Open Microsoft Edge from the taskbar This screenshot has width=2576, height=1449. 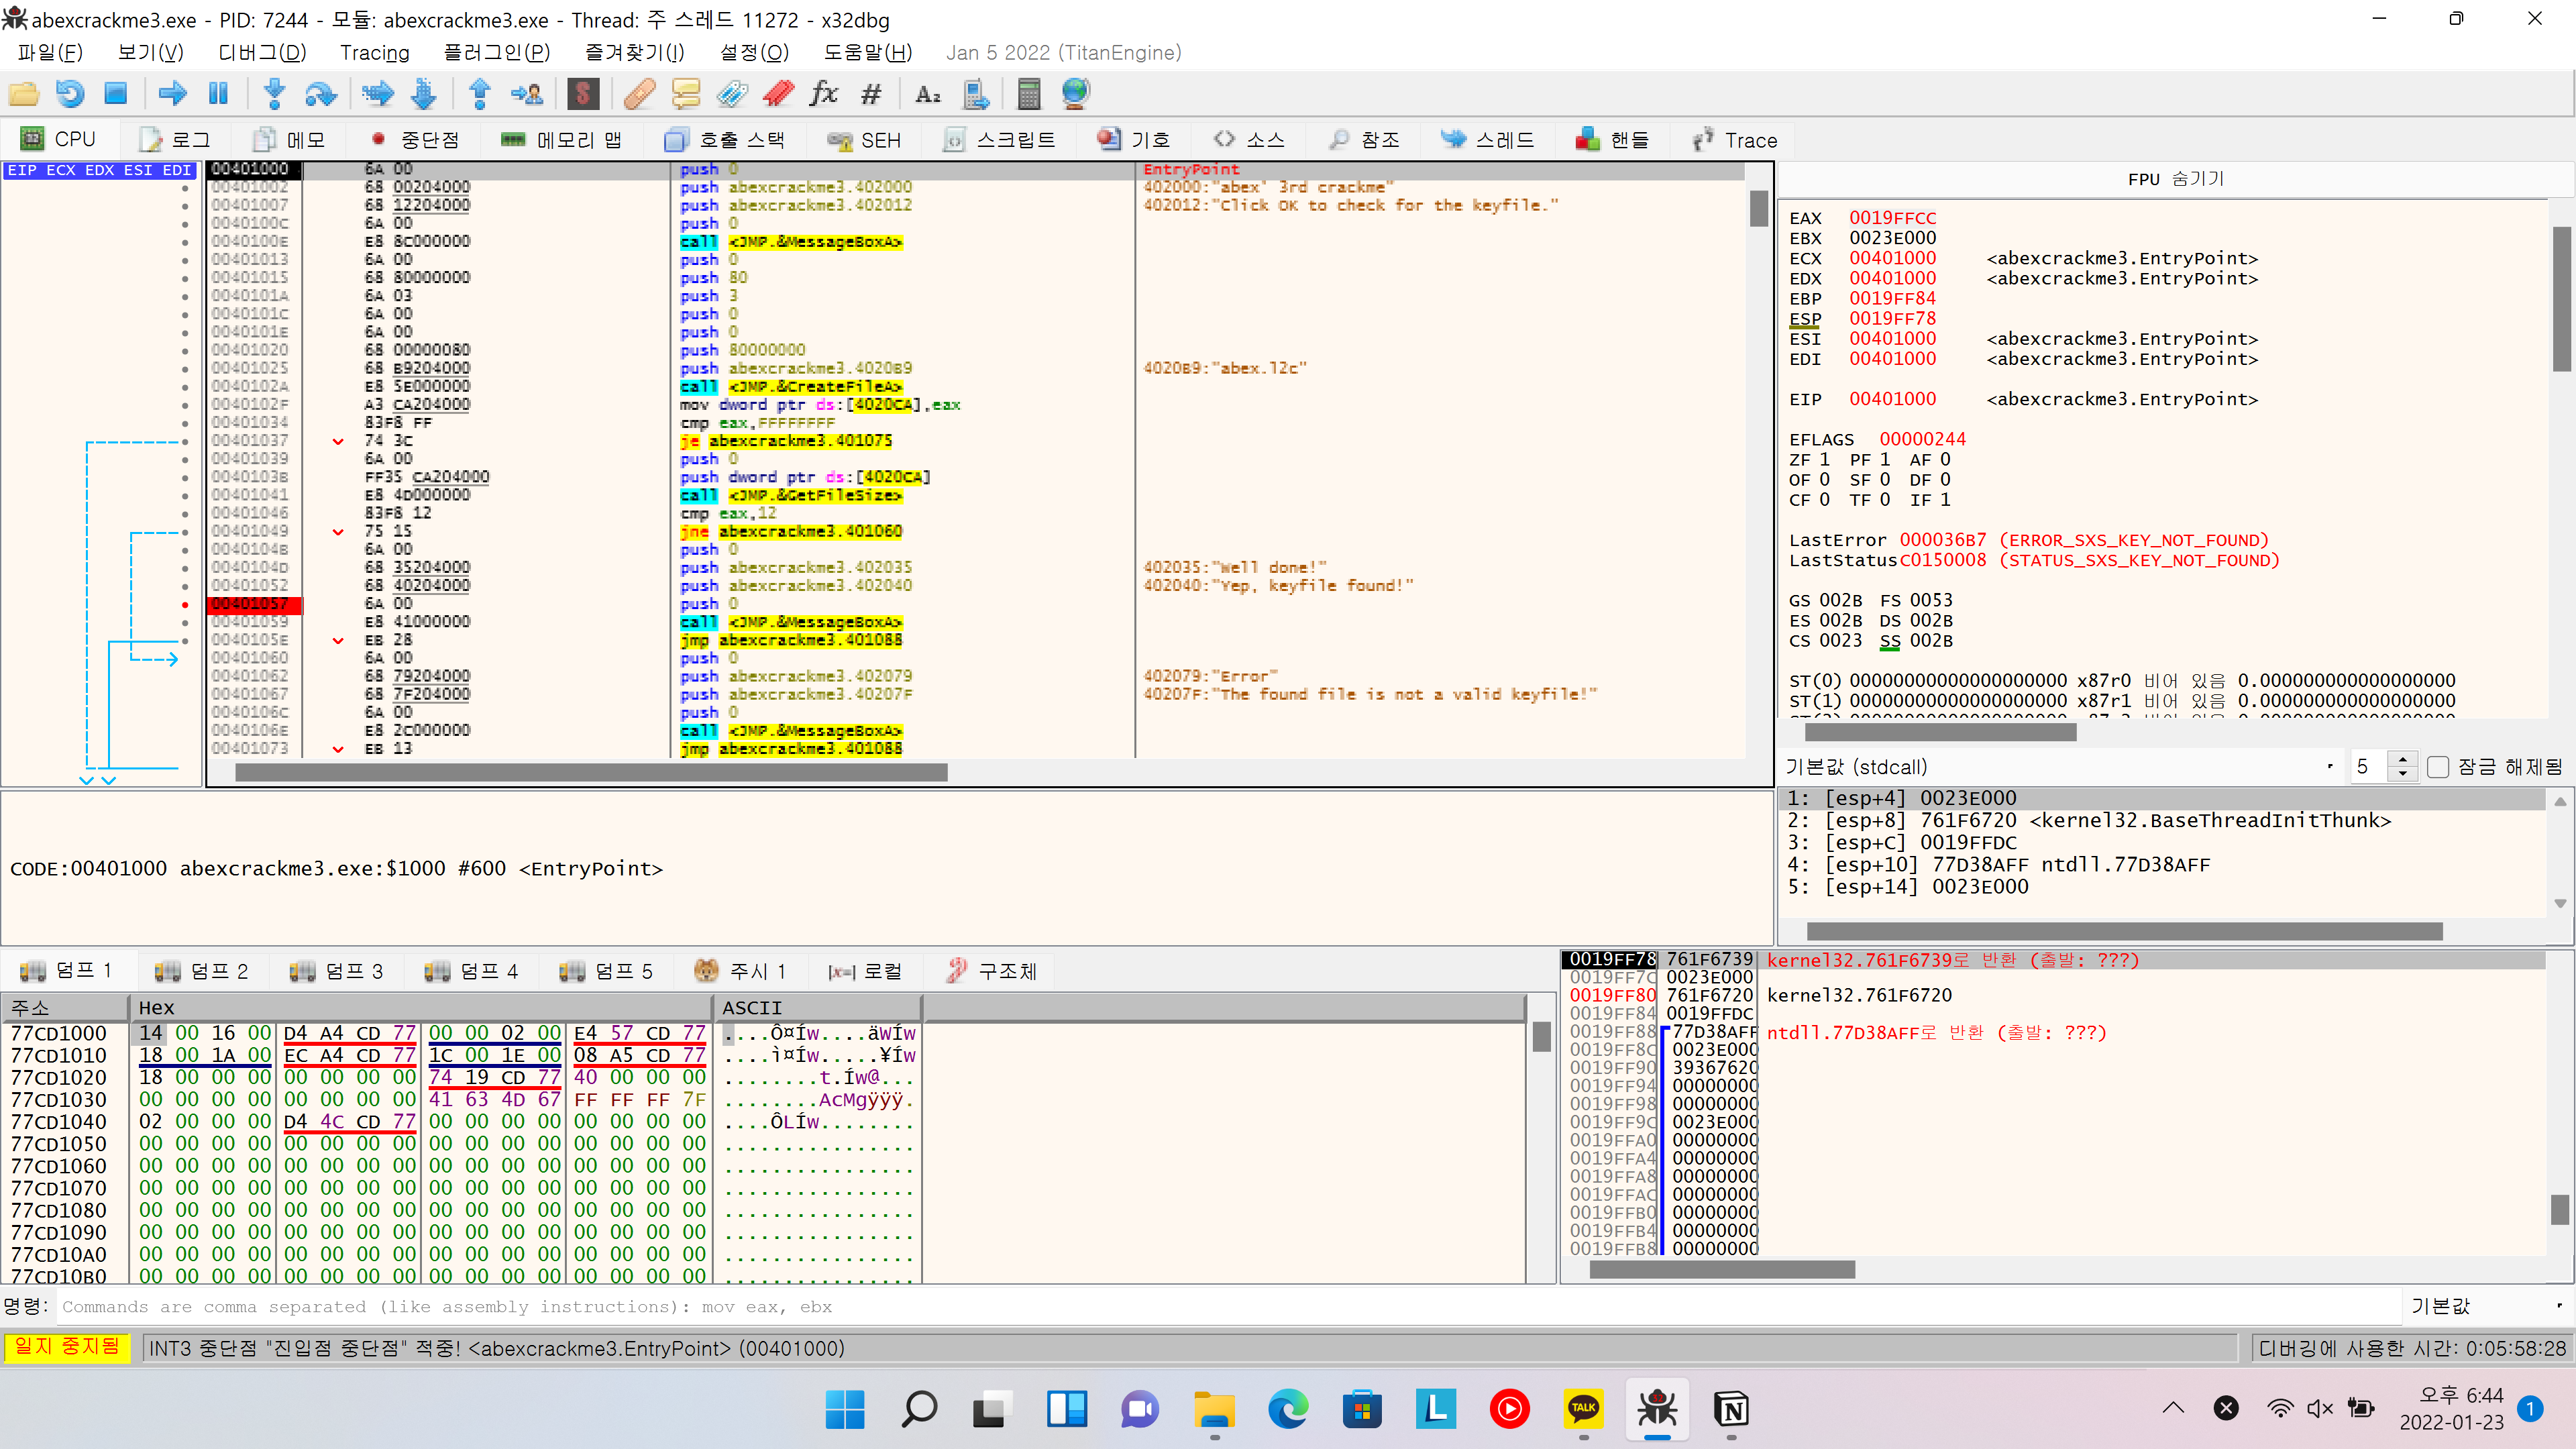[x=1288, y=1409]
